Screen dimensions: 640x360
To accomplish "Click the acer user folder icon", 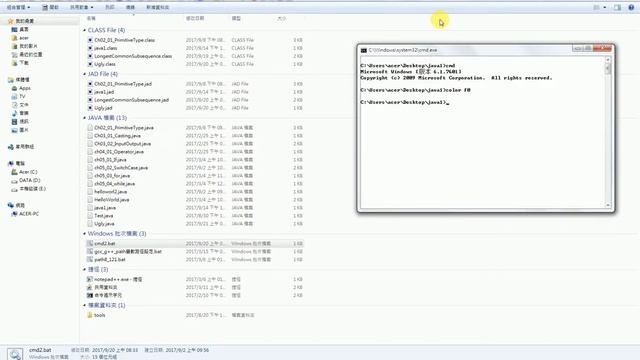I will [x=15, y=38].
